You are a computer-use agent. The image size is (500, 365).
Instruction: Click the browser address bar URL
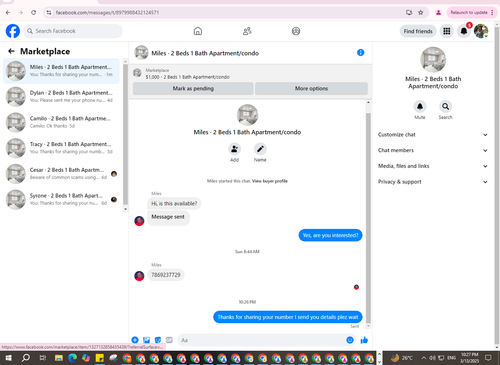(x=107, y=12)
